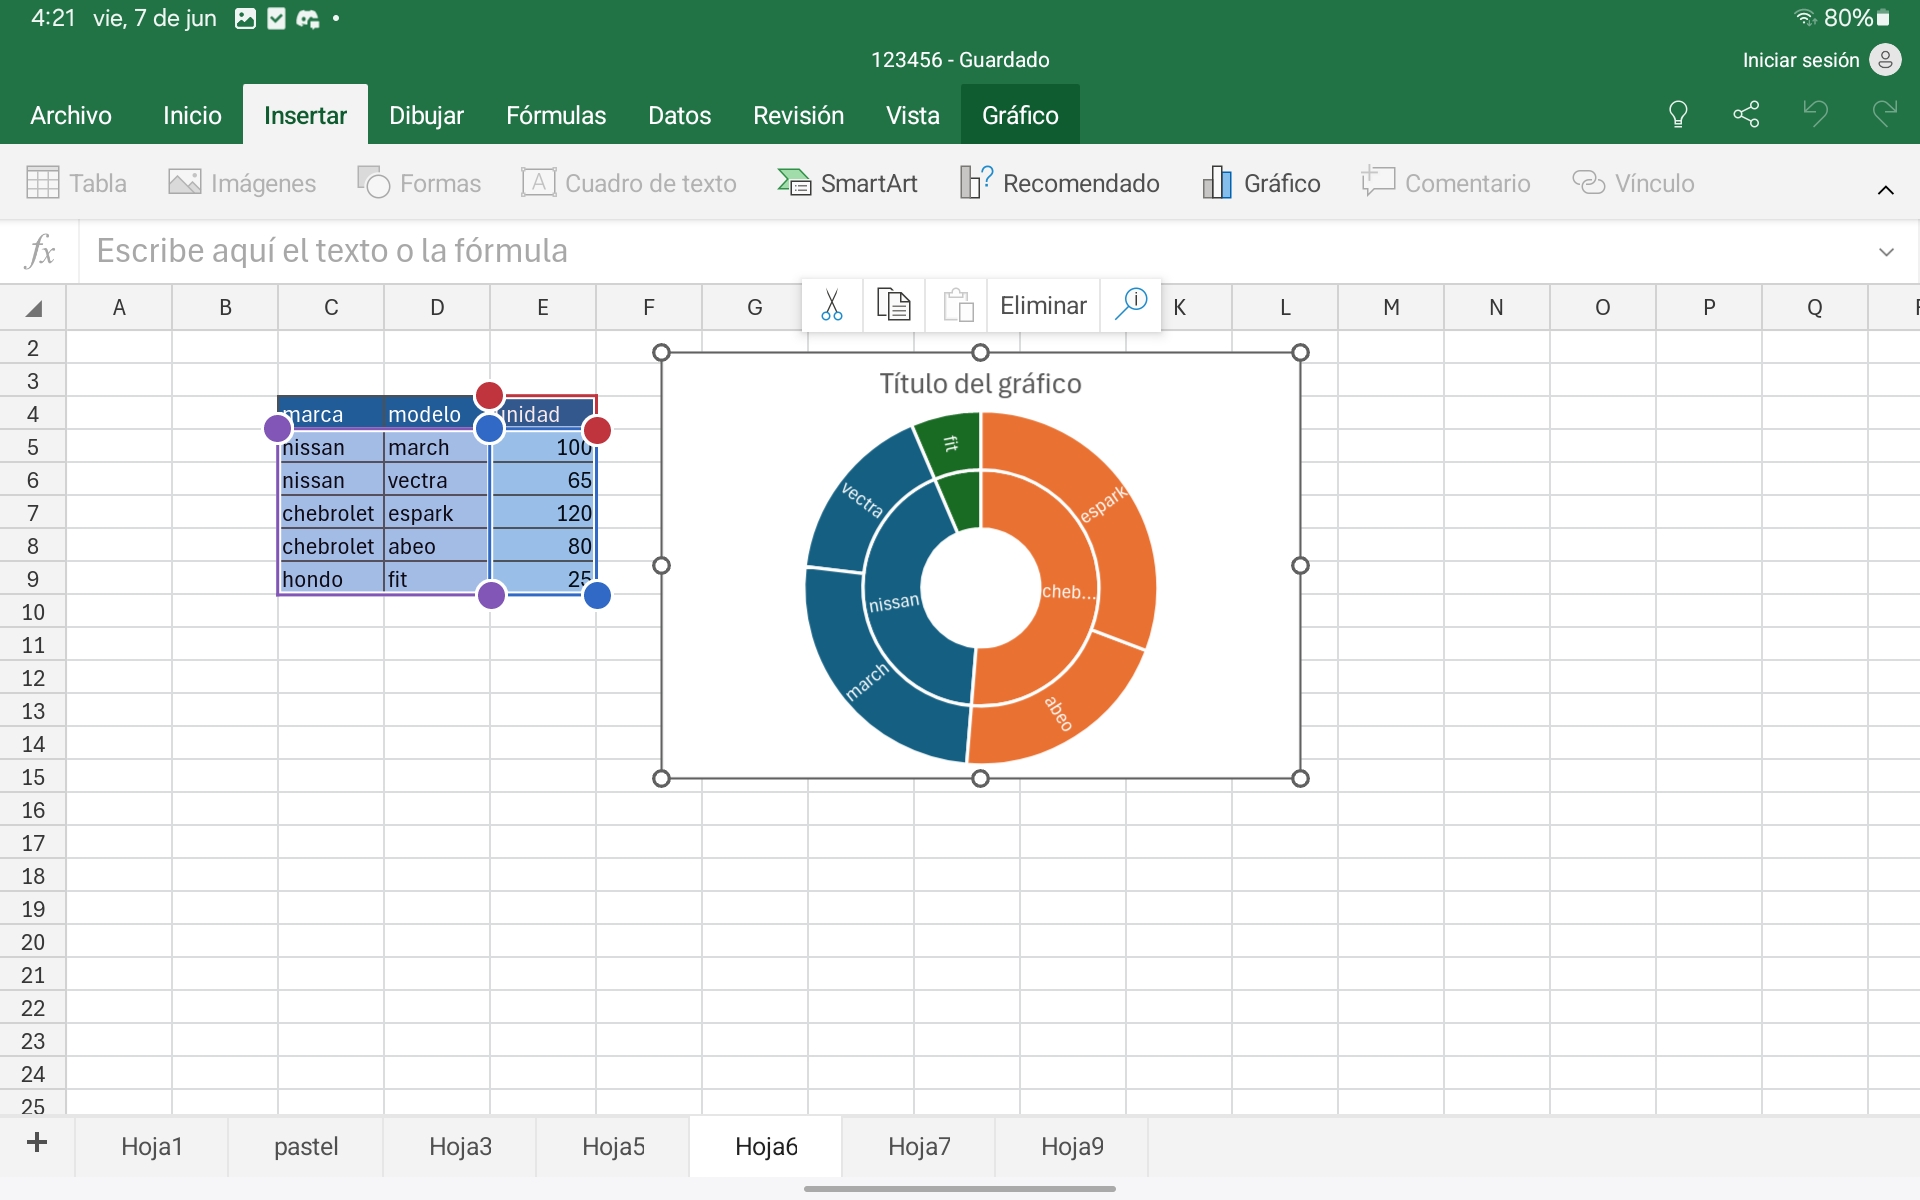Tap the Cut scissors icon
1920x1200 pixels.
[x=831, y=305]
